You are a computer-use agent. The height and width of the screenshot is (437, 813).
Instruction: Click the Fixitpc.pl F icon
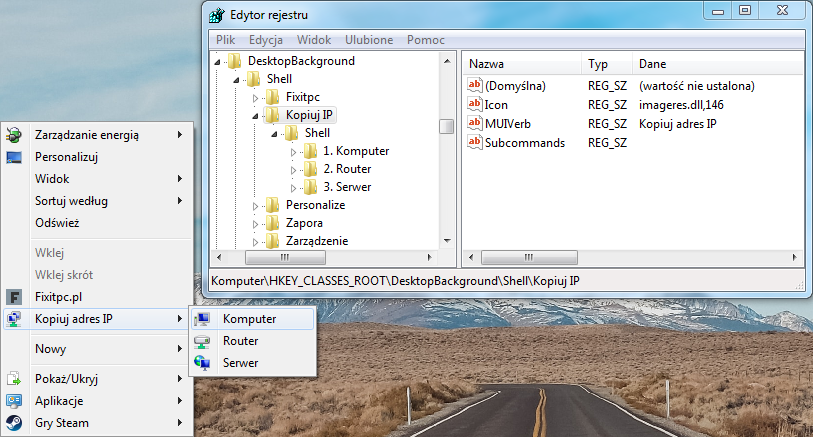pos(14,297)
